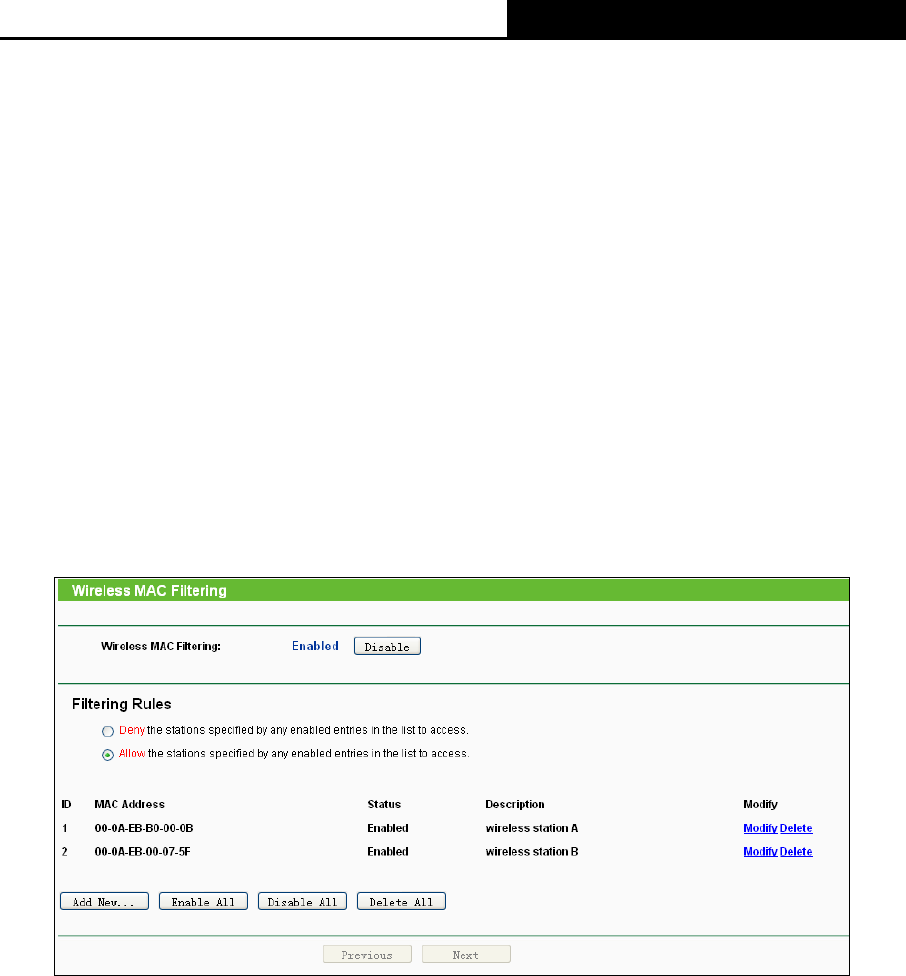
Task: Select the Deny stations radio button
Action: (x=108, y=731)
